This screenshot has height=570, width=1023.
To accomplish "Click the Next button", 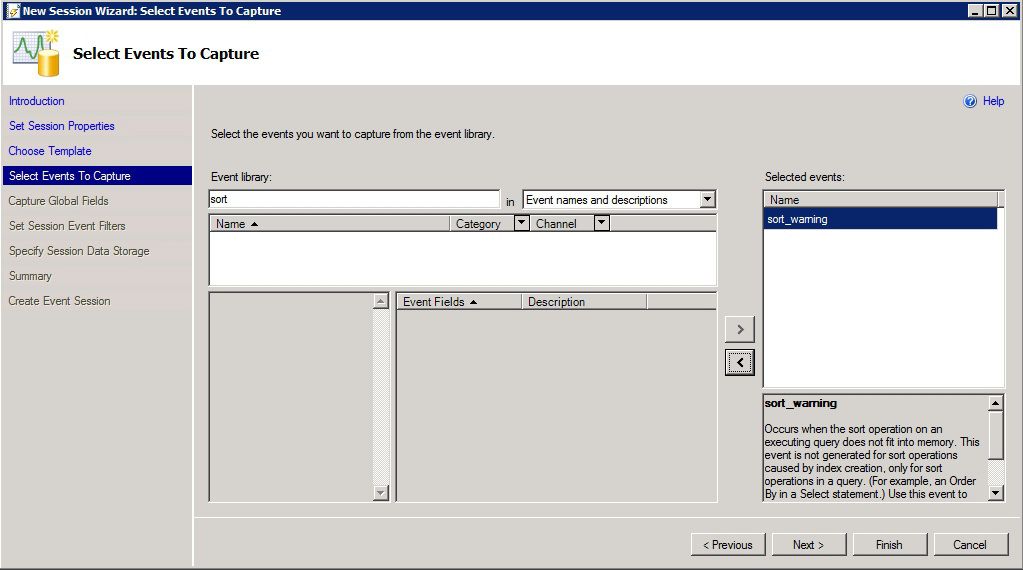I will tap(808, 545).
